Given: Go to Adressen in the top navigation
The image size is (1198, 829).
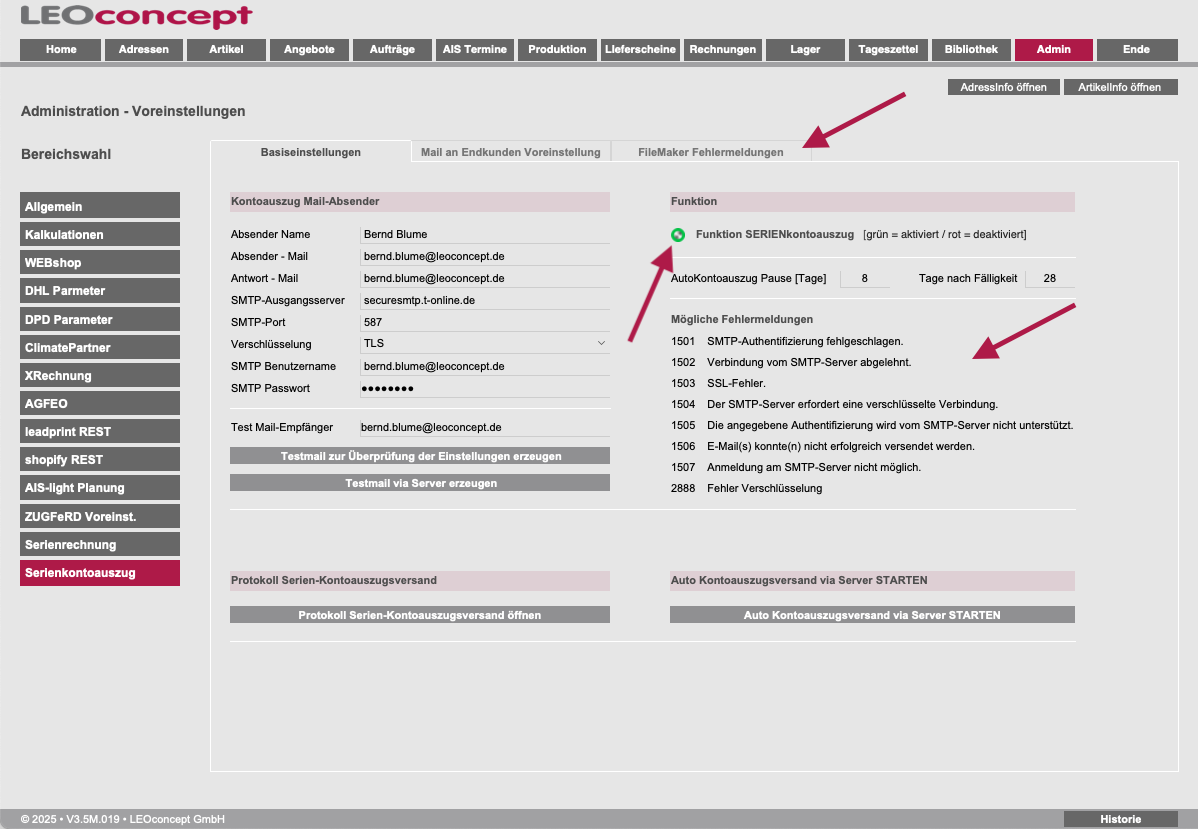Looking at the screenshot, I should [x=143, y=50].
